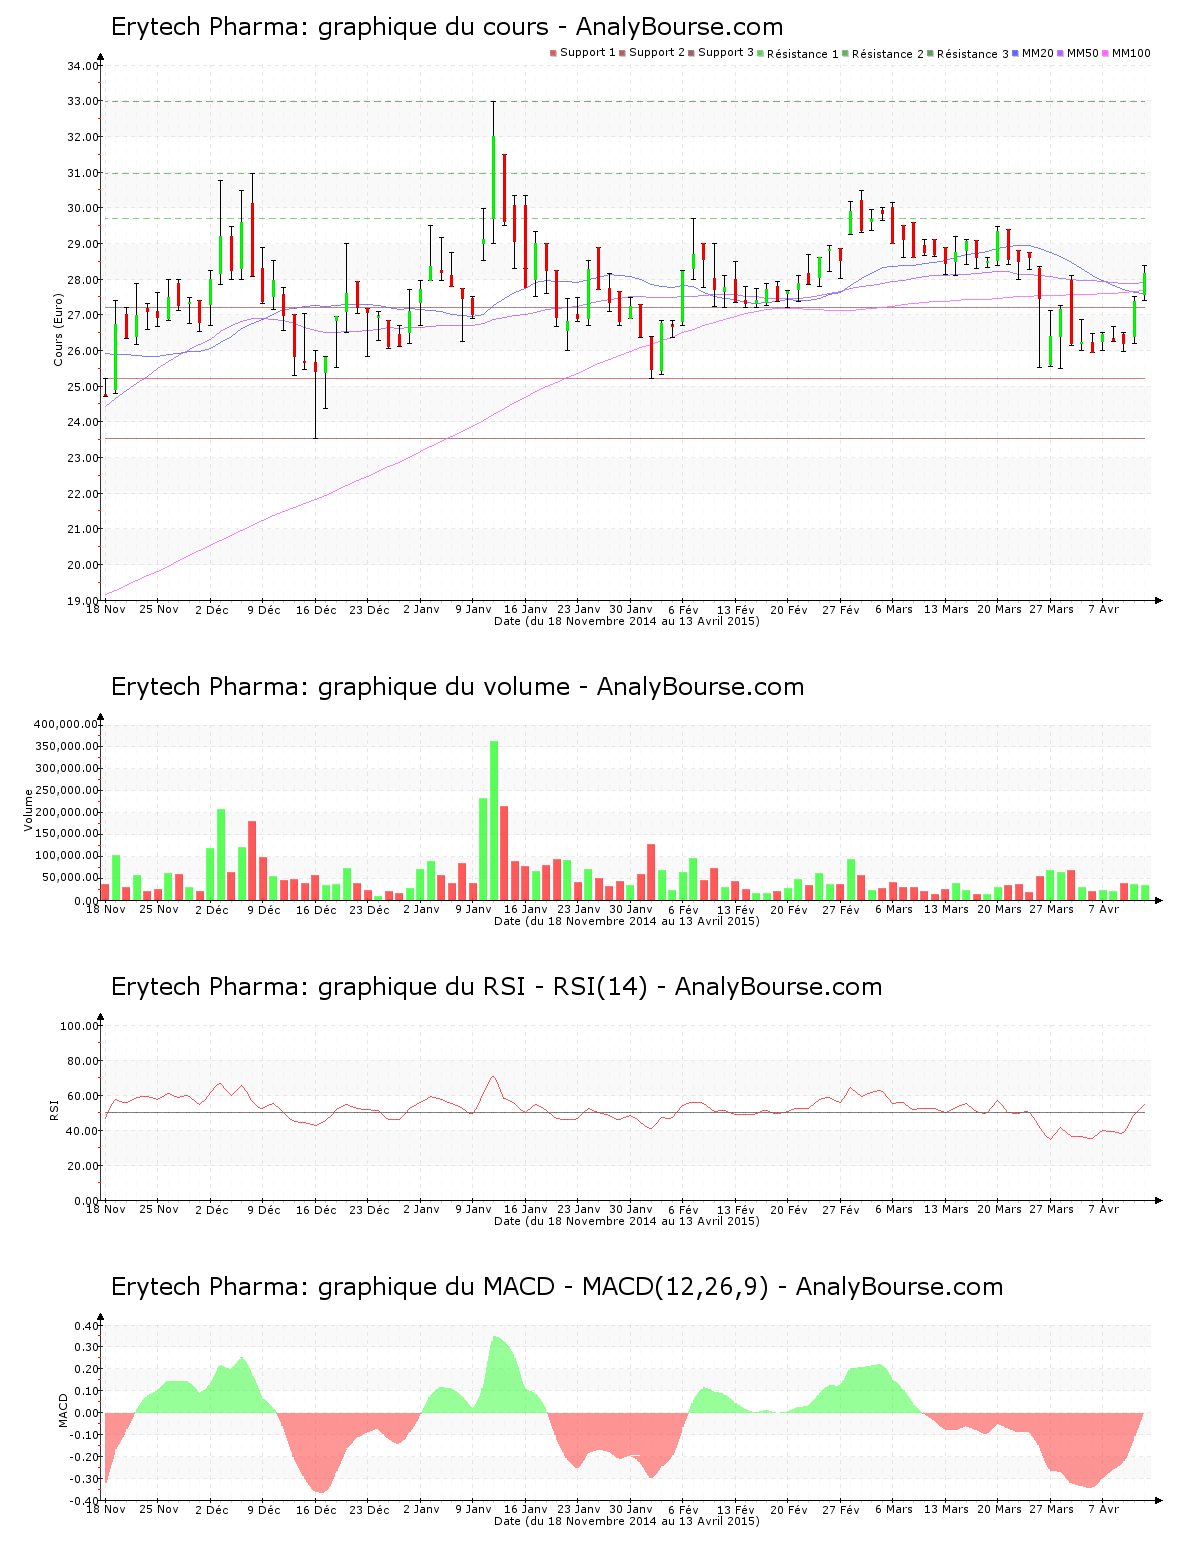Click the Résistance 3 legend color square

click(x=930, y=53)
